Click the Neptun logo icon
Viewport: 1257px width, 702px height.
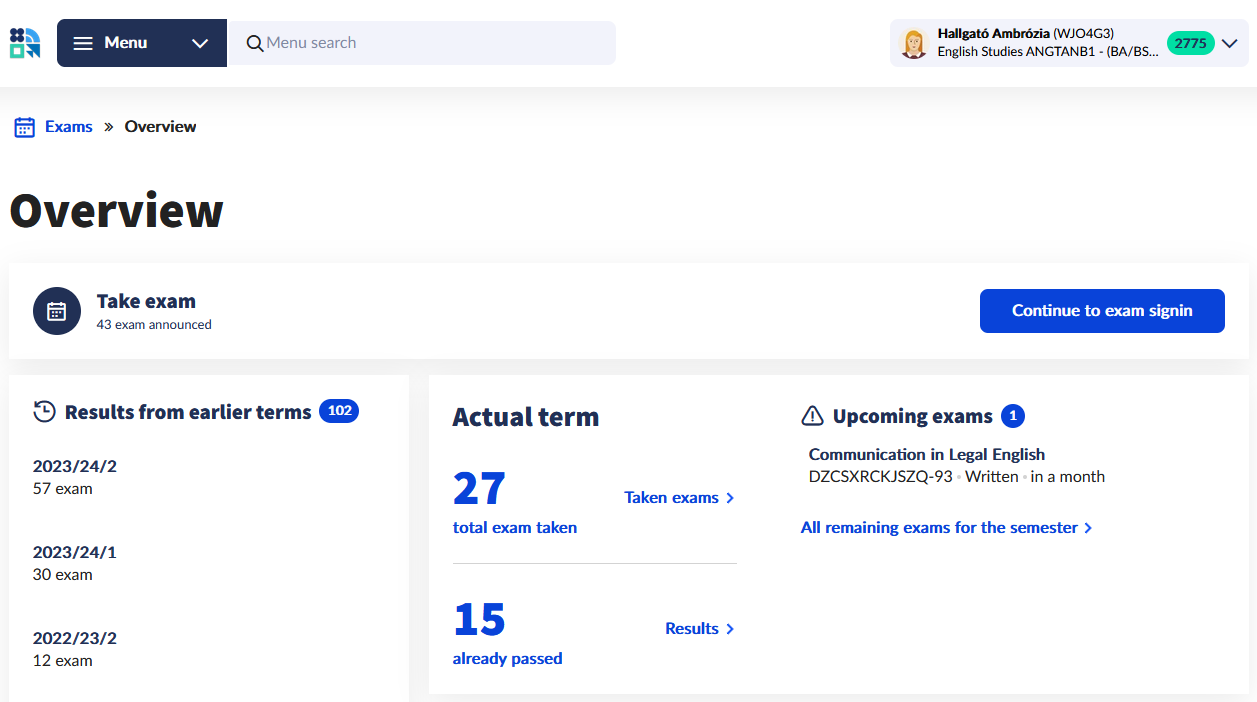click(x=25, y=43)
